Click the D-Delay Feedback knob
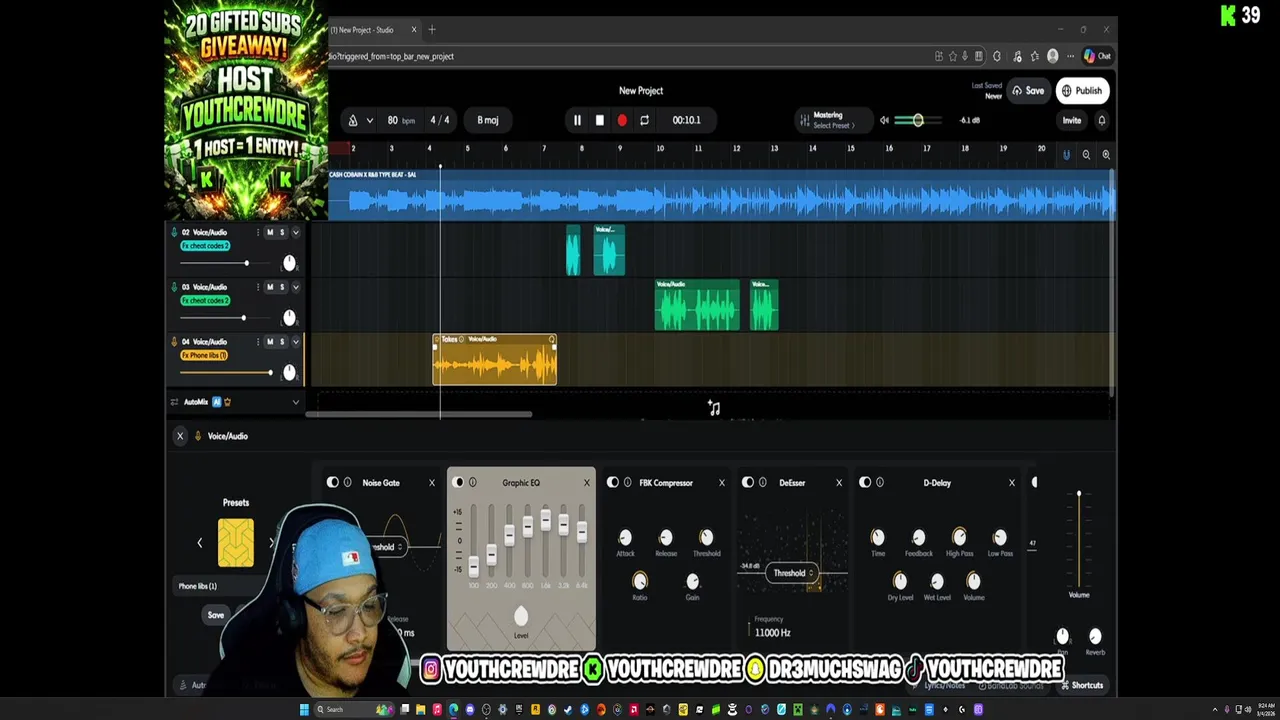This screenshot has width=1280, height=720. (x=919, y=538)
